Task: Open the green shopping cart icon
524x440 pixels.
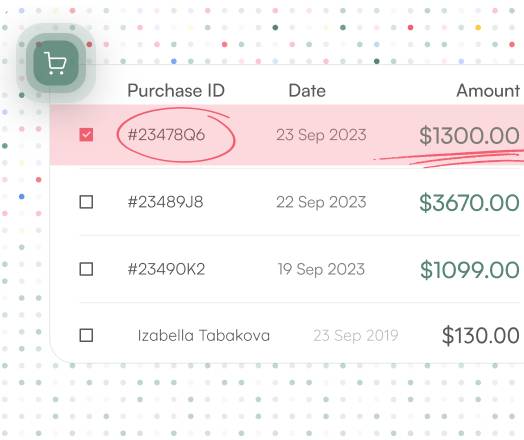Action: tap(56, 63)
